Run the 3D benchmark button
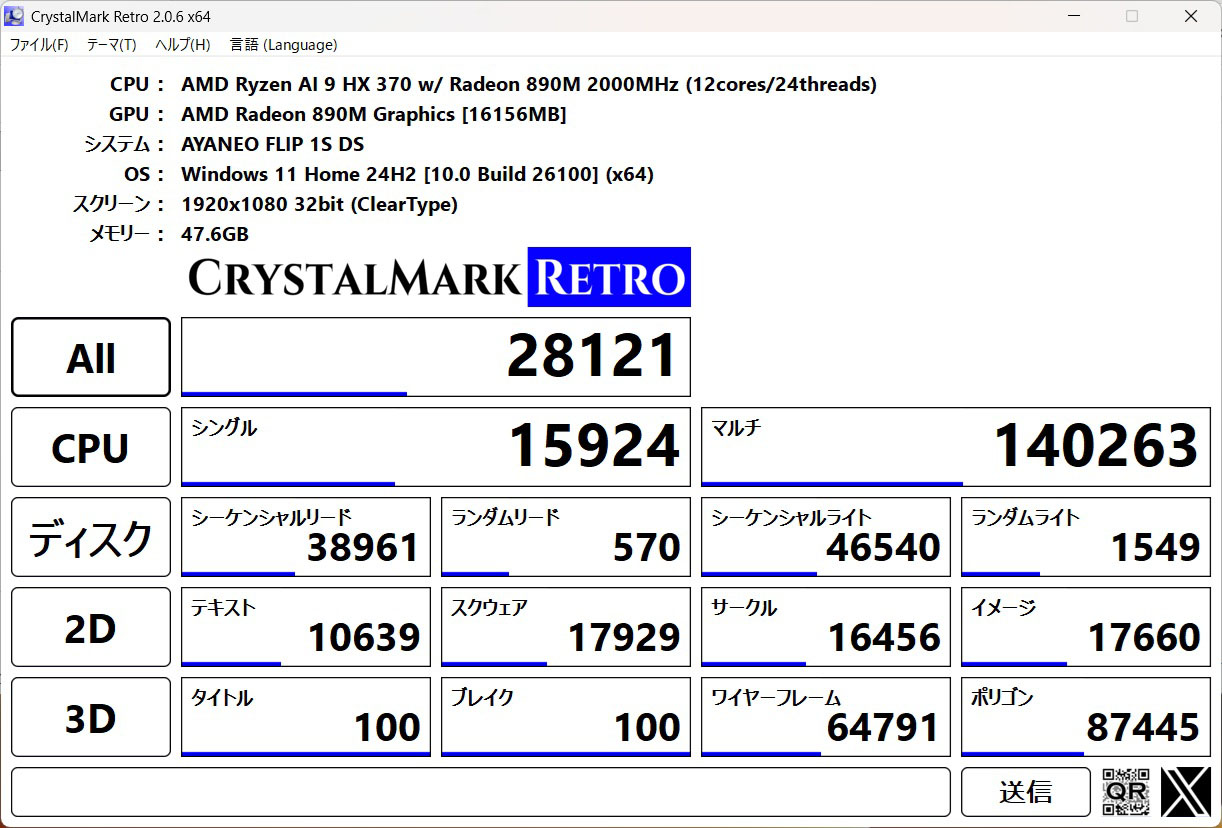 click(x=91, y=717)
